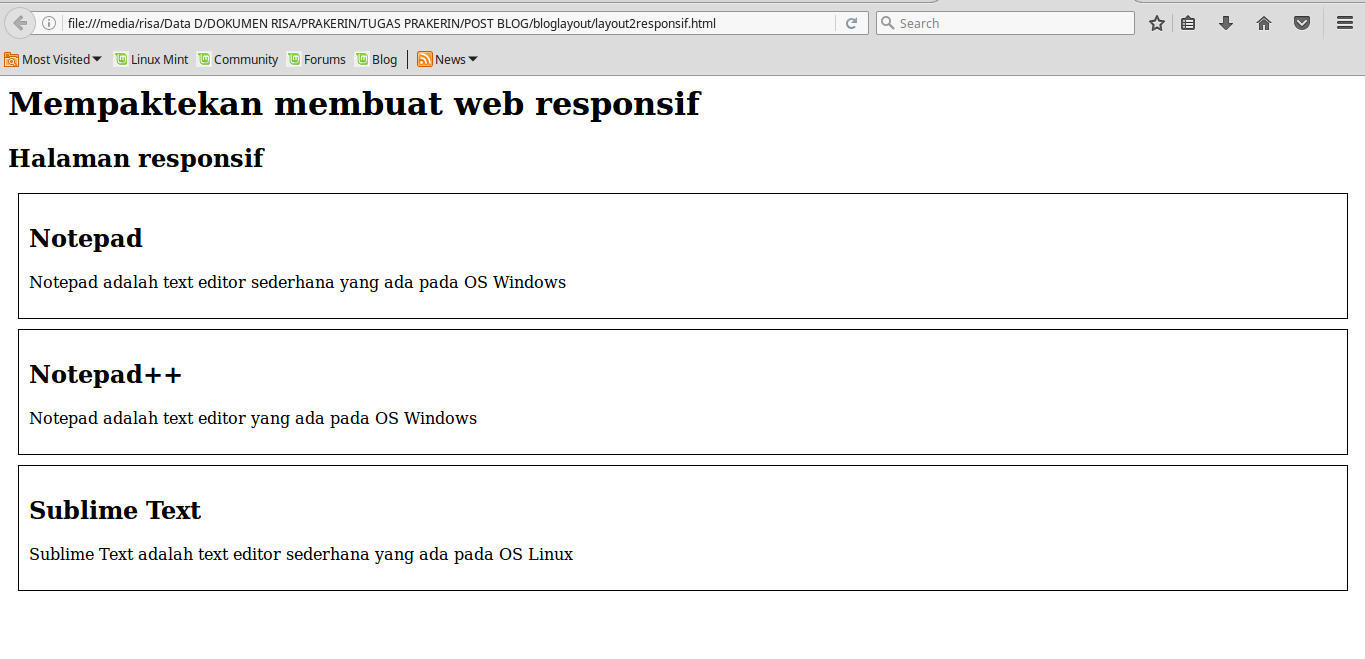Click the magnifier icon in search box
The height and width of the screenshot is (659, 1365).
tap(887, 23)
